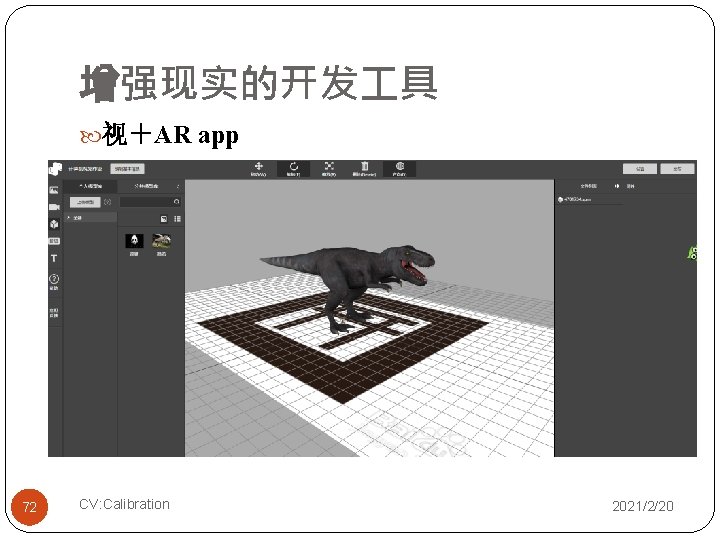This screenshot has width=720, height=540.
Task: Click the light button next to app title
Action: click(127, 169)
